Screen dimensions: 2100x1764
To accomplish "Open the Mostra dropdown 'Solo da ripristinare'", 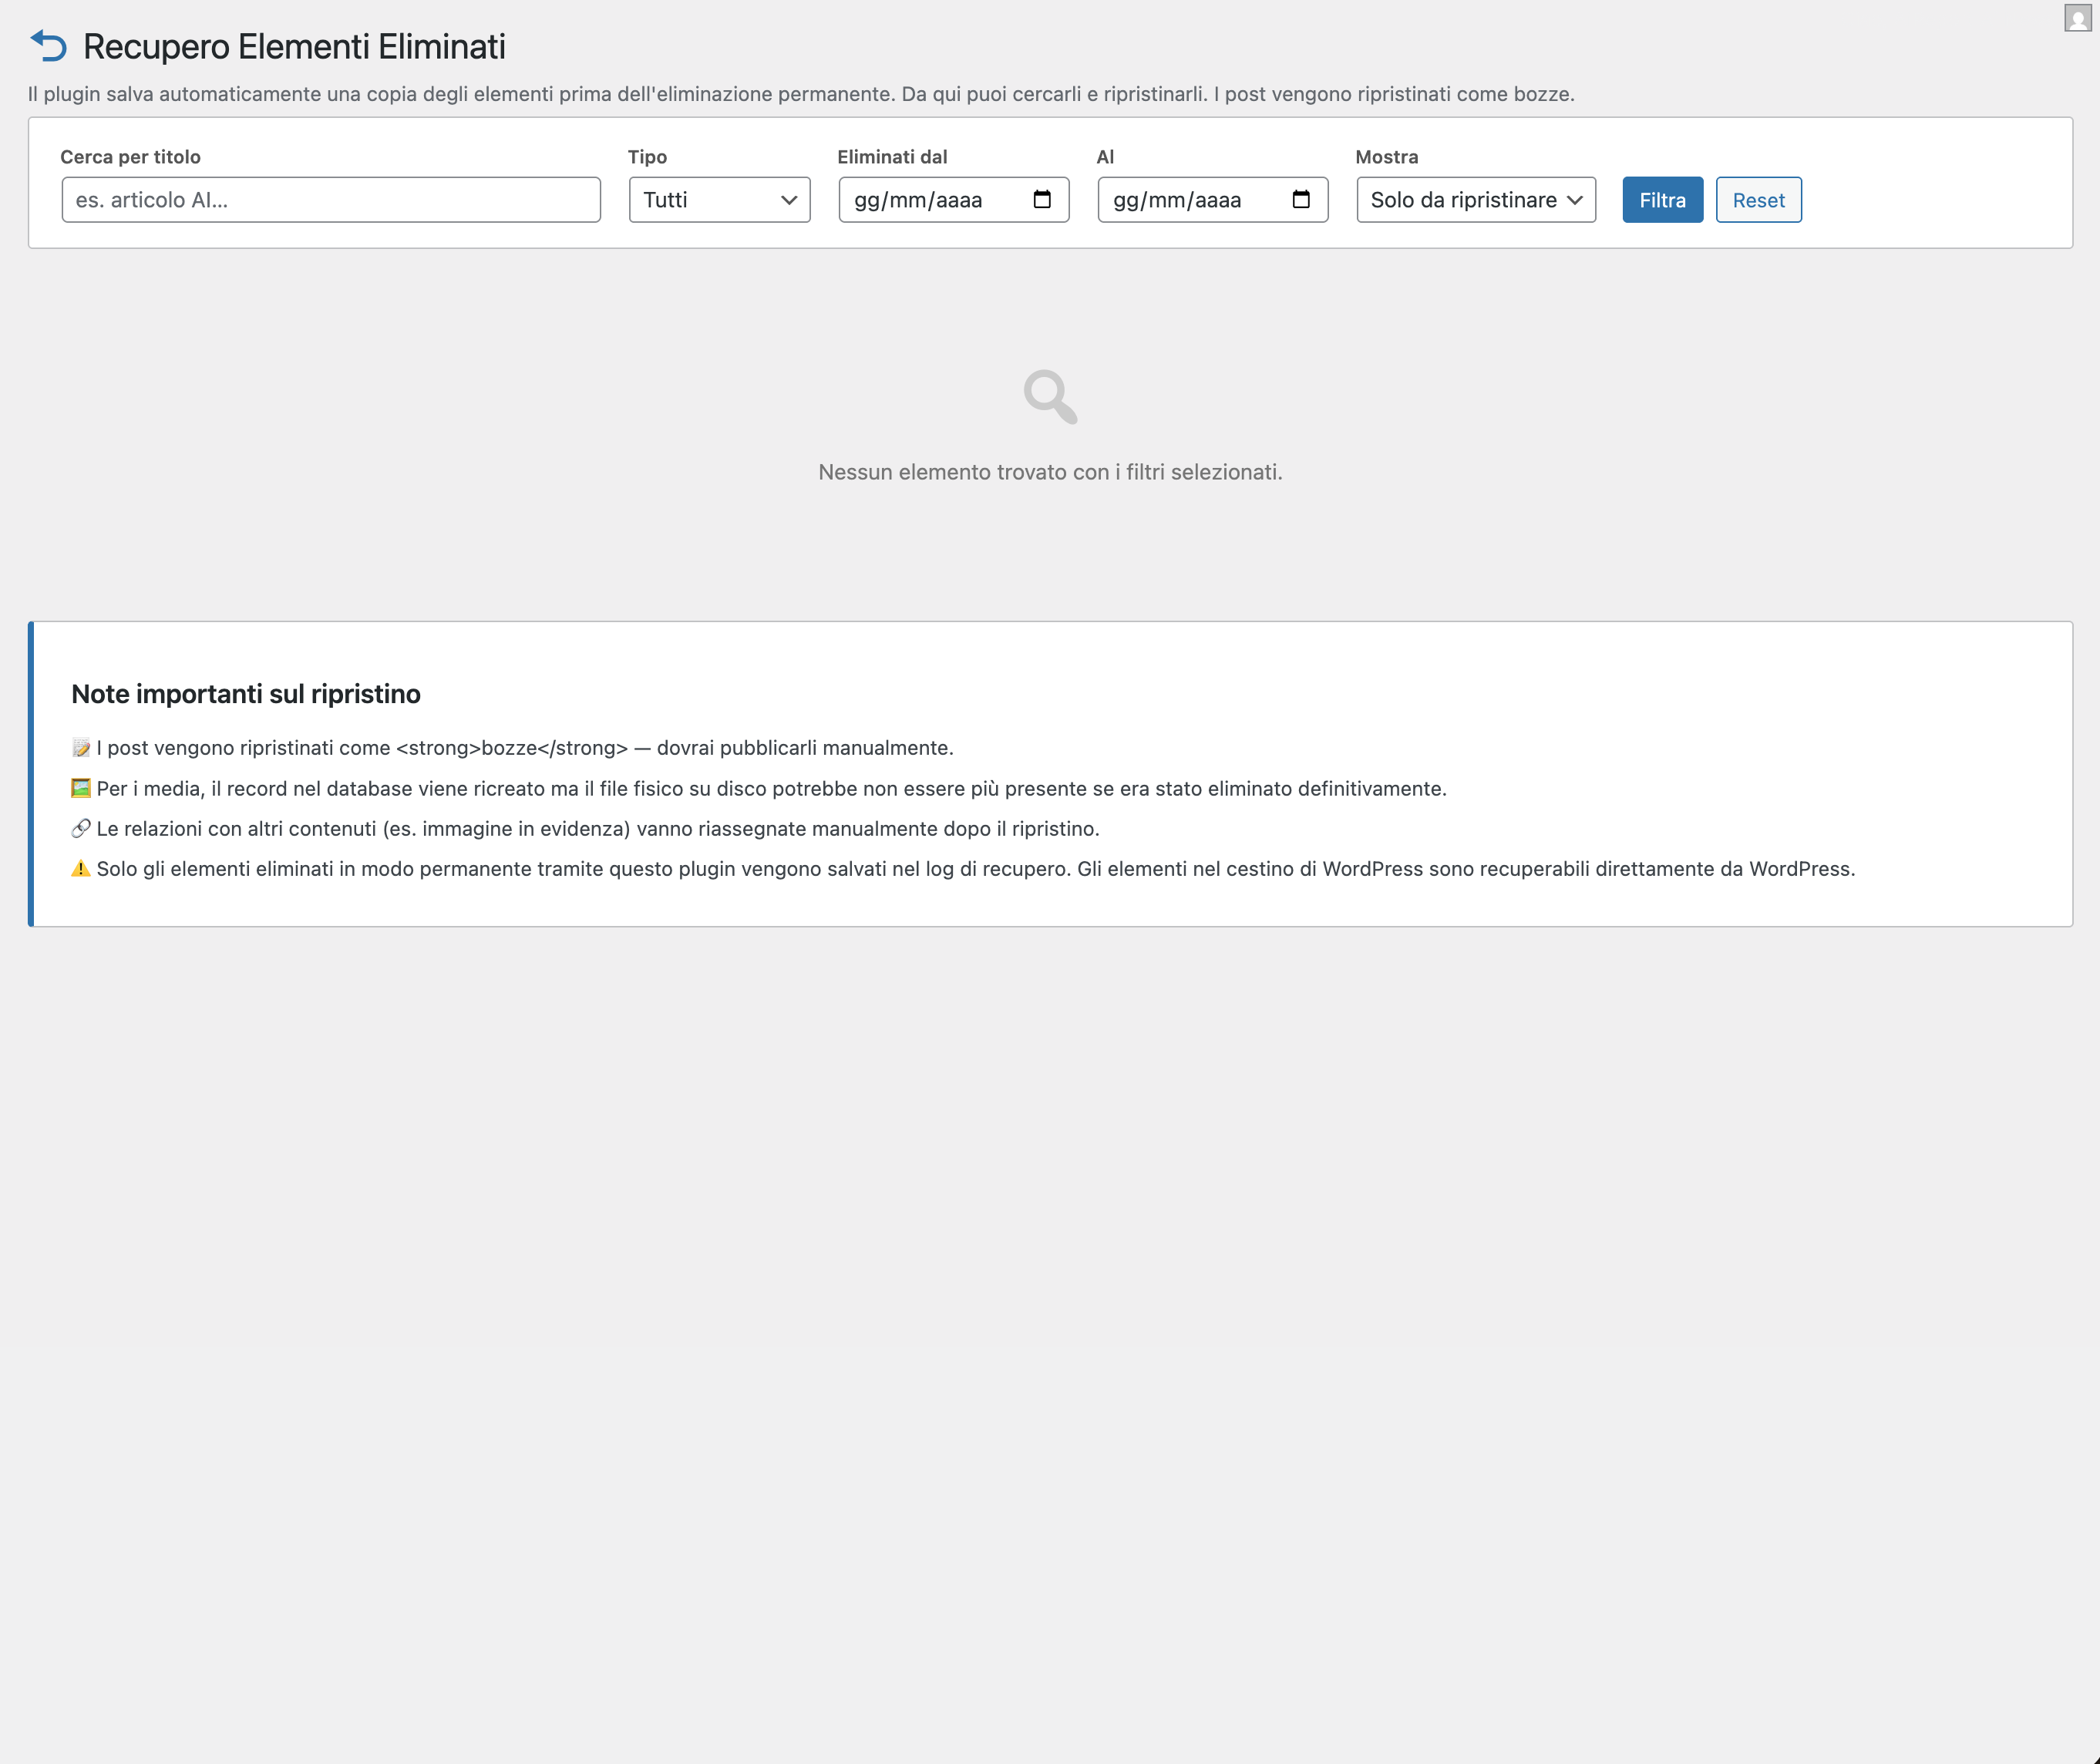I will (1475, 200).
